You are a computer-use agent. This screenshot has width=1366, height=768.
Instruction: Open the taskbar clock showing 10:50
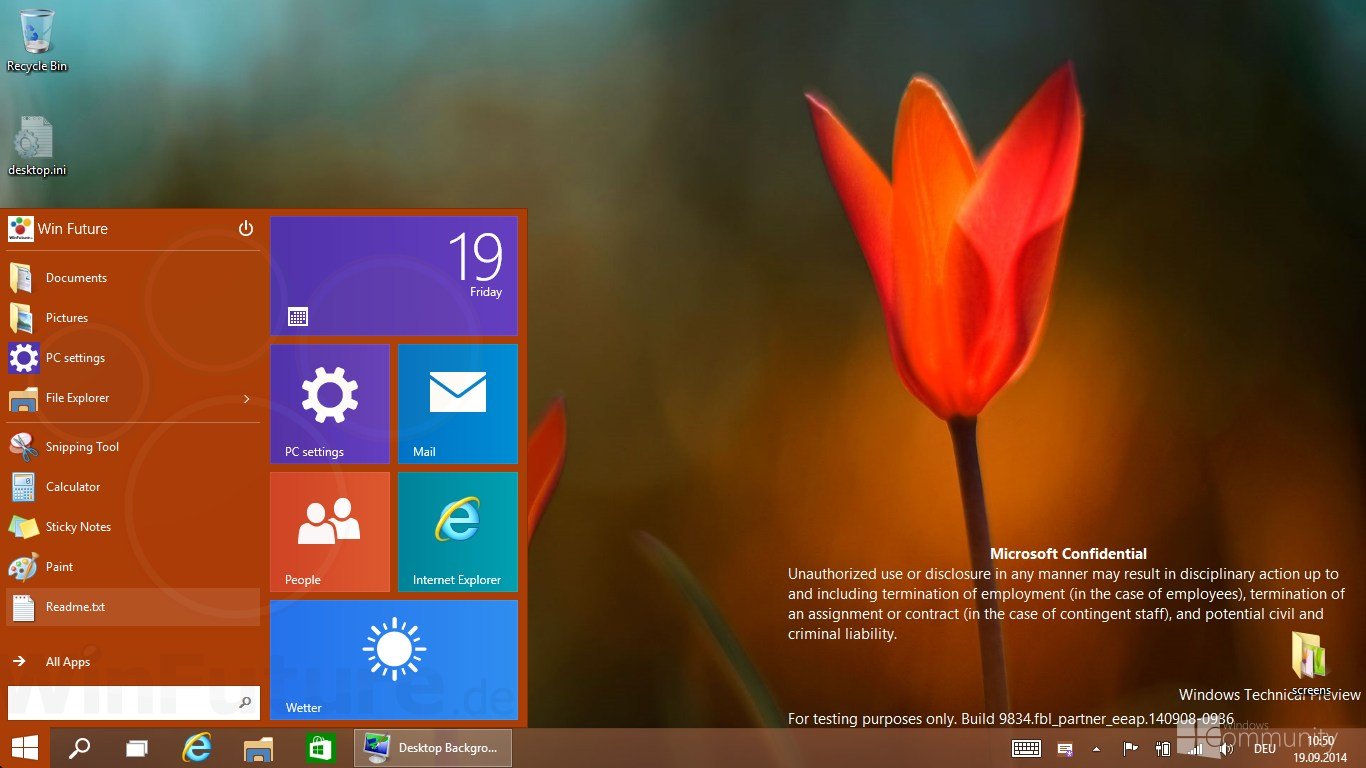[x=1321, y=749]
